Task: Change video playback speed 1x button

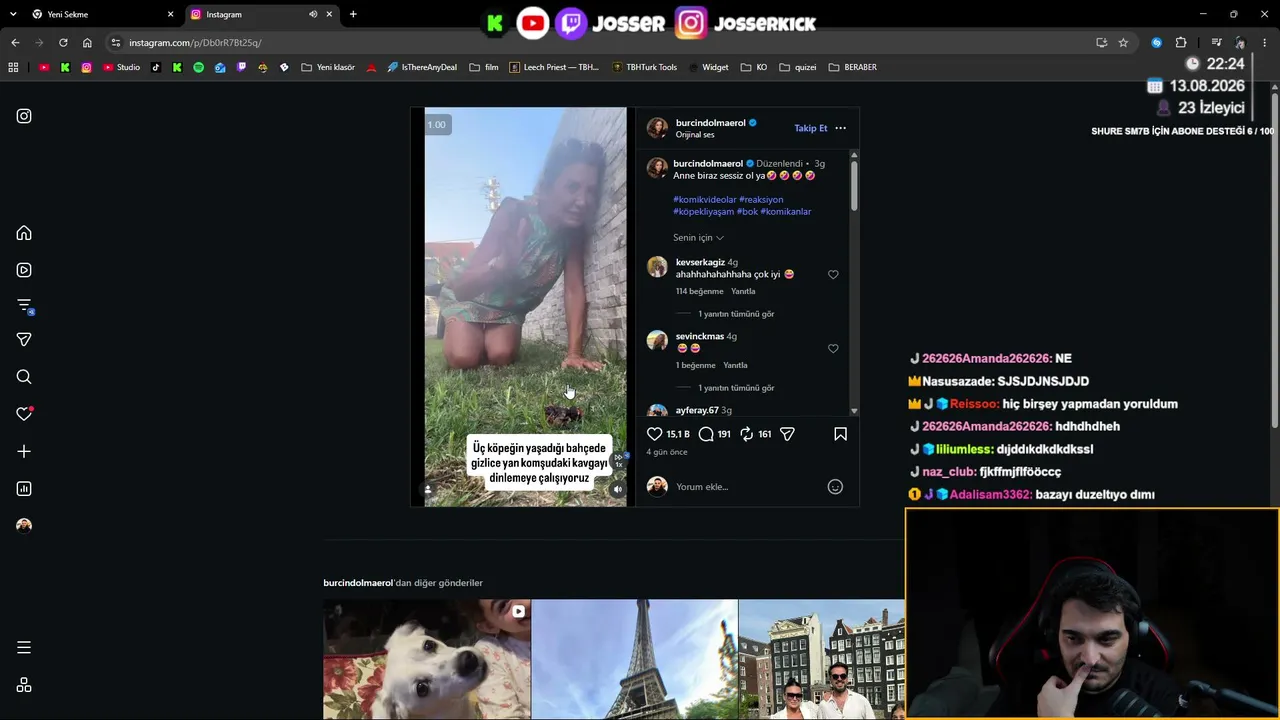Action: (x=618, y=462)
